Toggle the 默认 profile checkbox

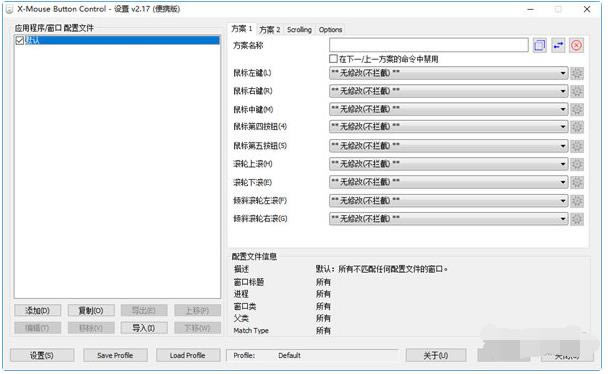coord(20,40)
